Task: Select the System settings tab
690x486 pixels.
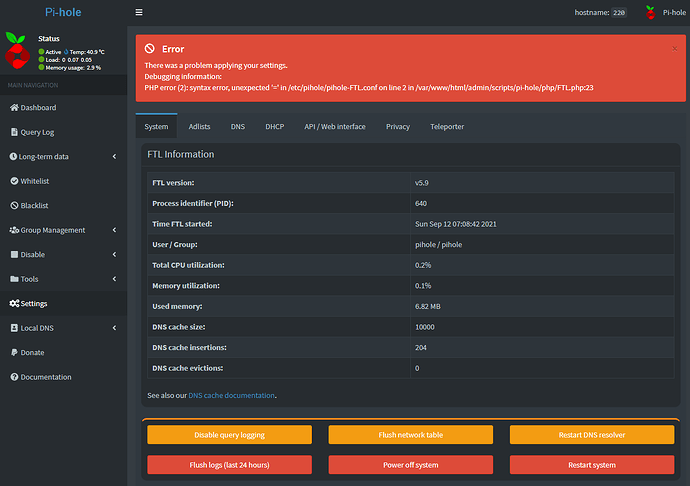Action: click(x=156, y=126)
